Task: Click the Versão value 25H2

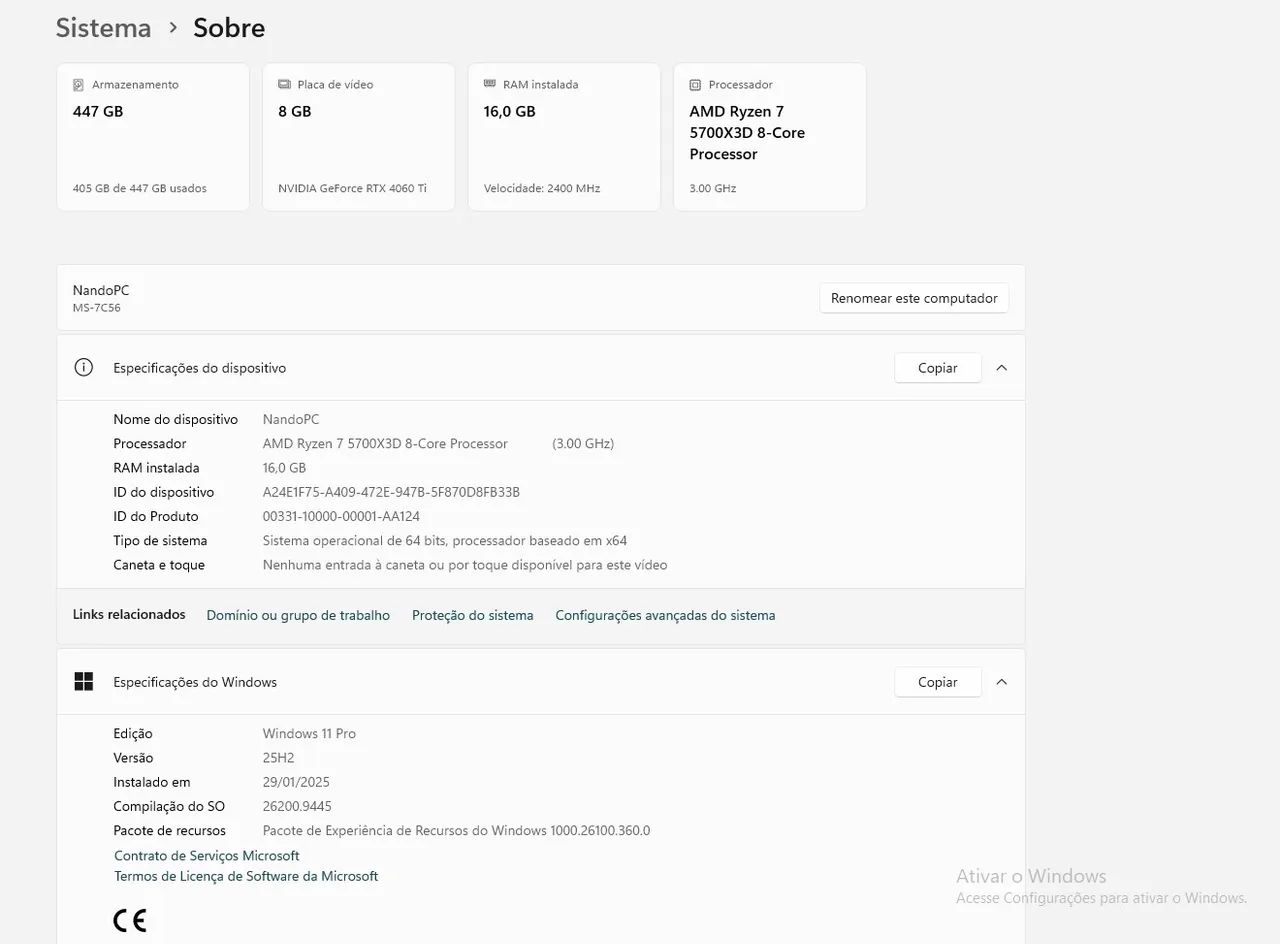Action: tap(278, 758)
